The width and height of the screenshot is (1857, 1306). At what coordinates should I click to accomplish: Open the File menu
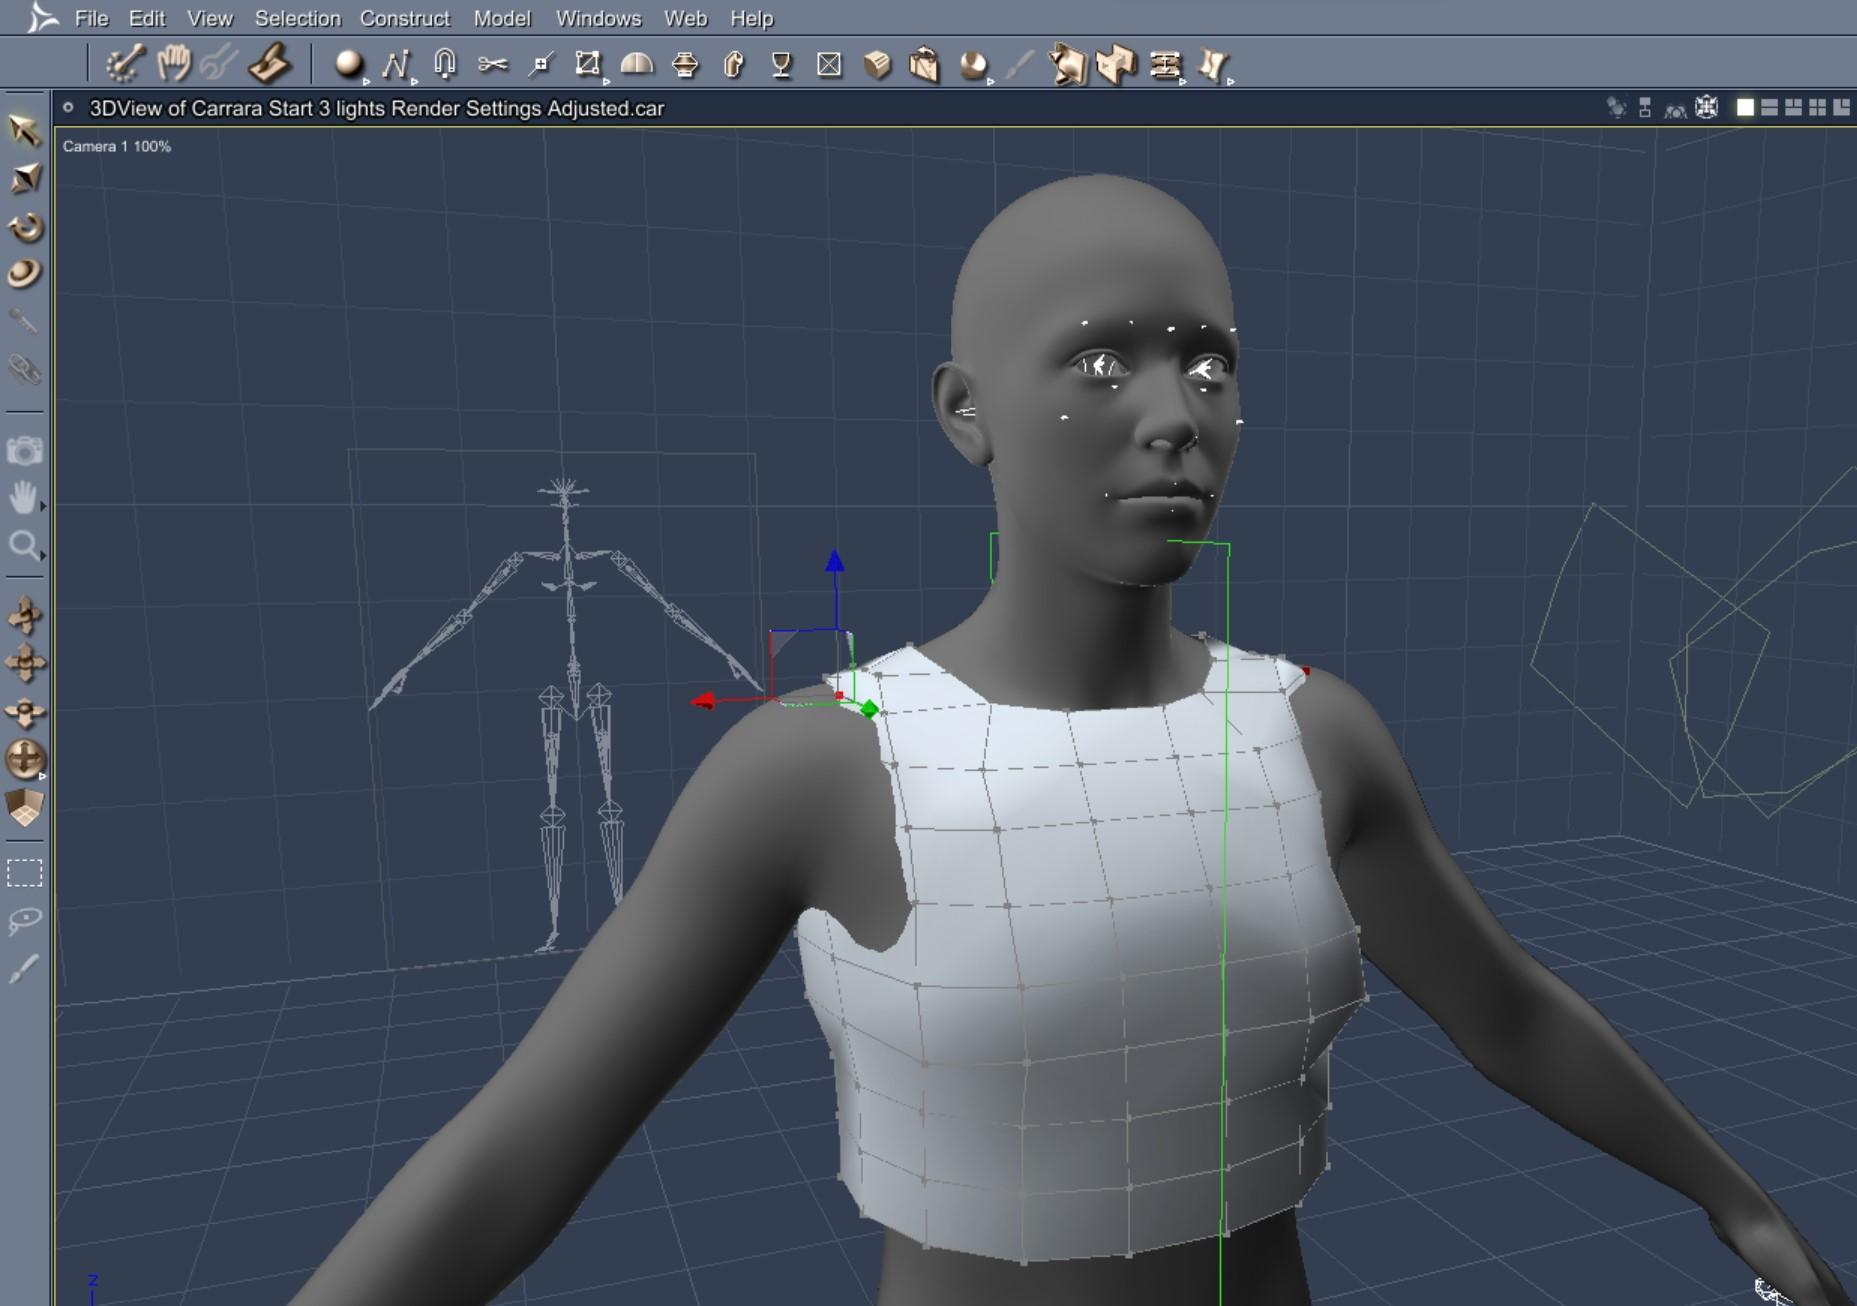[91, 18]
